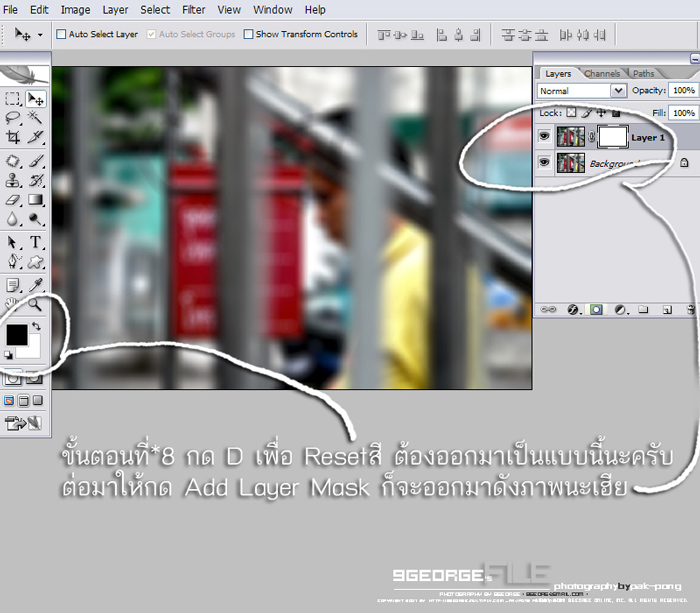The image size is (700, 613).
Task: Open the Image menu
Action: pos(75,9)
